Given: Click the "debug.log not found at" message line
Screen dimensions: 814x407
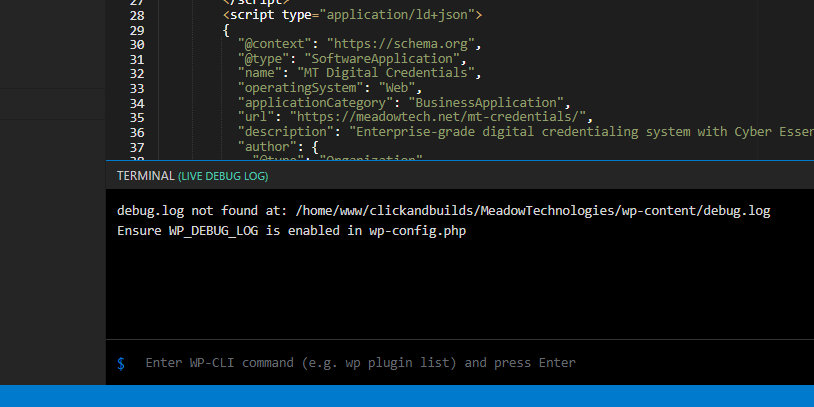Looking at the screenshot, I should pos(443,211).
